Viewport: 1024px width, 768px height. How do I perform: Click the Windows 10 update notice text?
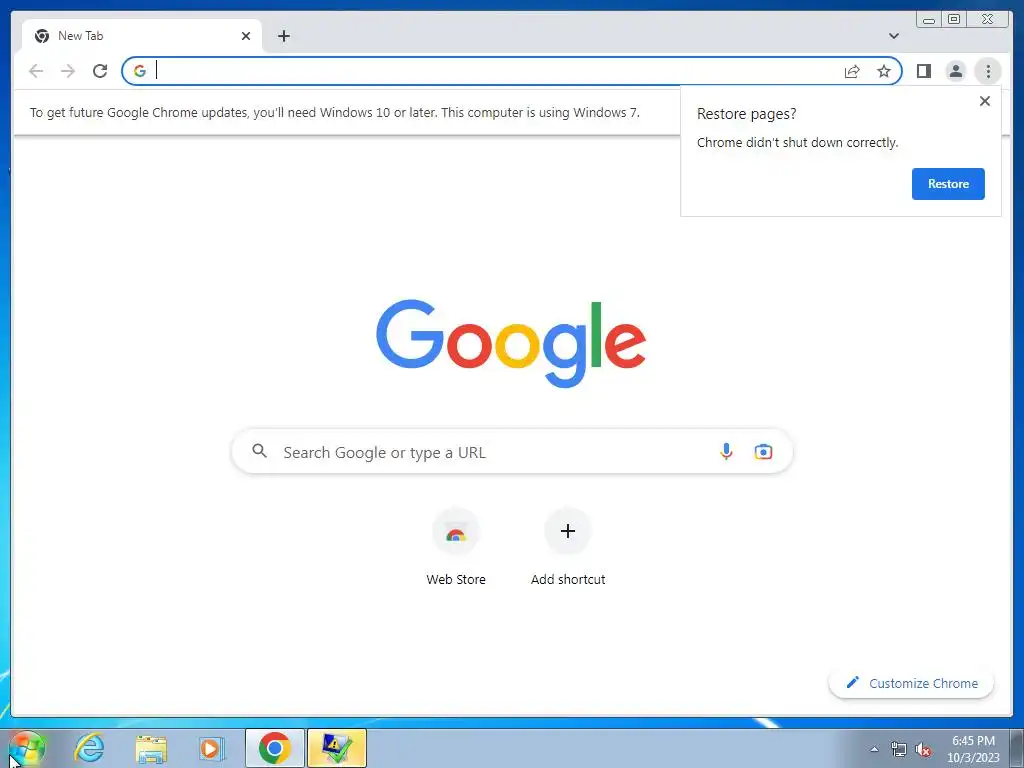tap(335, 112)
